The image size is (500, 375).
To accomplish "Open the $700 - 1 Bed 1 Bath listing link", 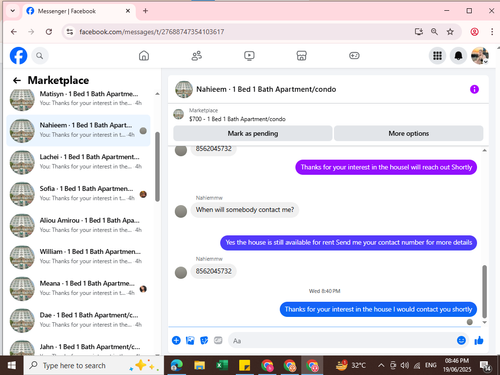I will pos(237,119).
